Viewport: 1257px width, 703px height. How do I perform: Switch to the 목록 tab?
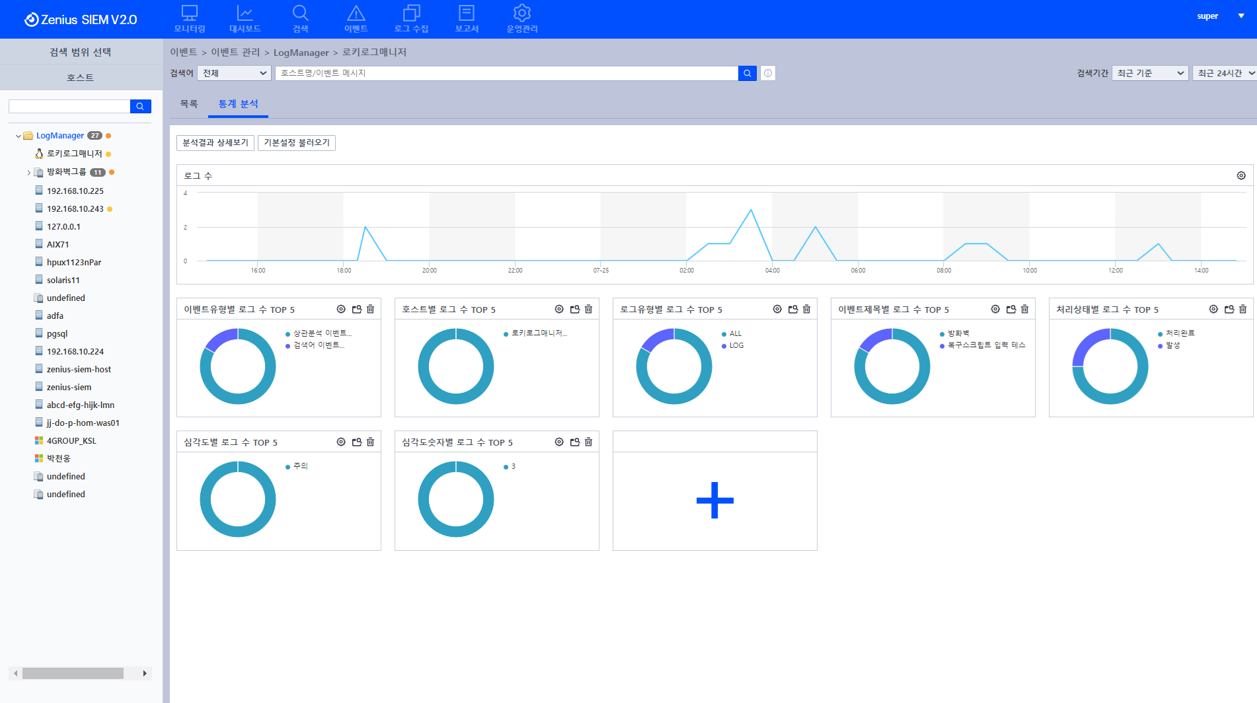coord(189,104)
